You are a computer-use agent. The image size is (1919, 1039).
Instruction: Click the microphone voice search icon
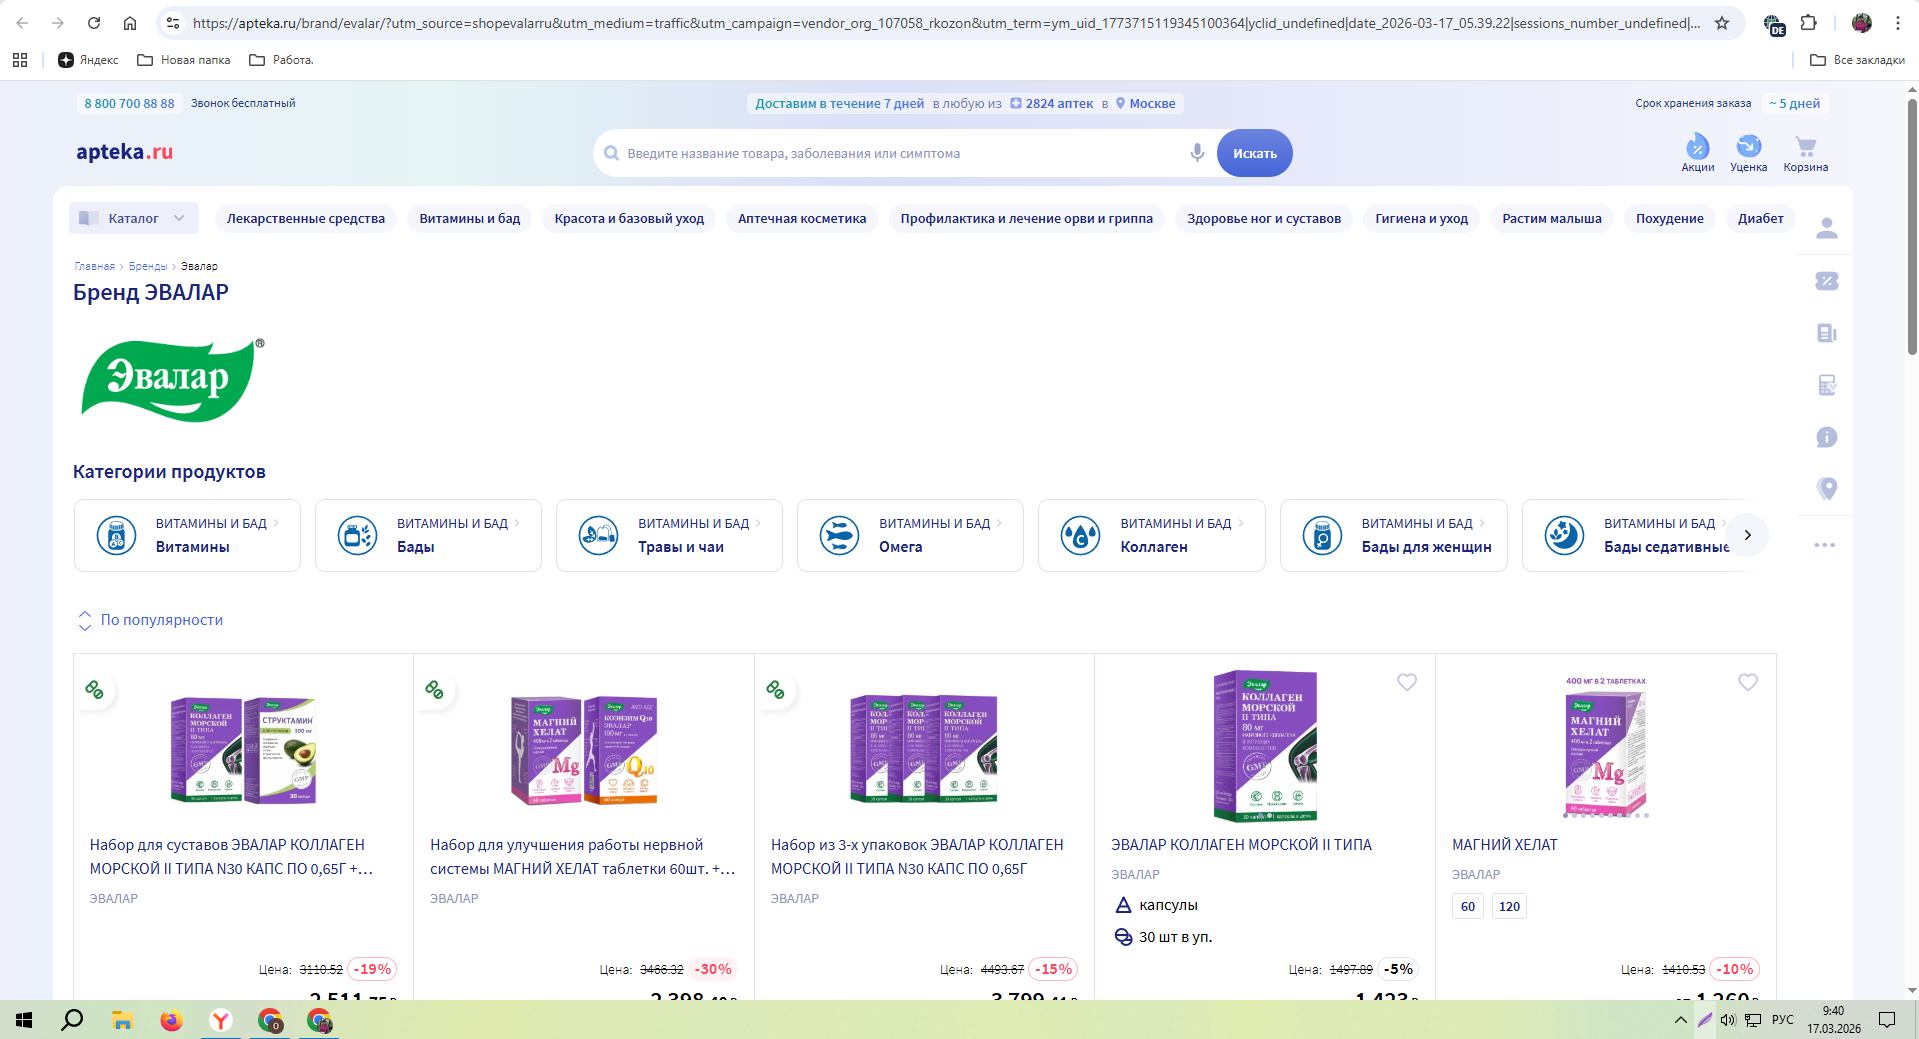pos(1197,153)
